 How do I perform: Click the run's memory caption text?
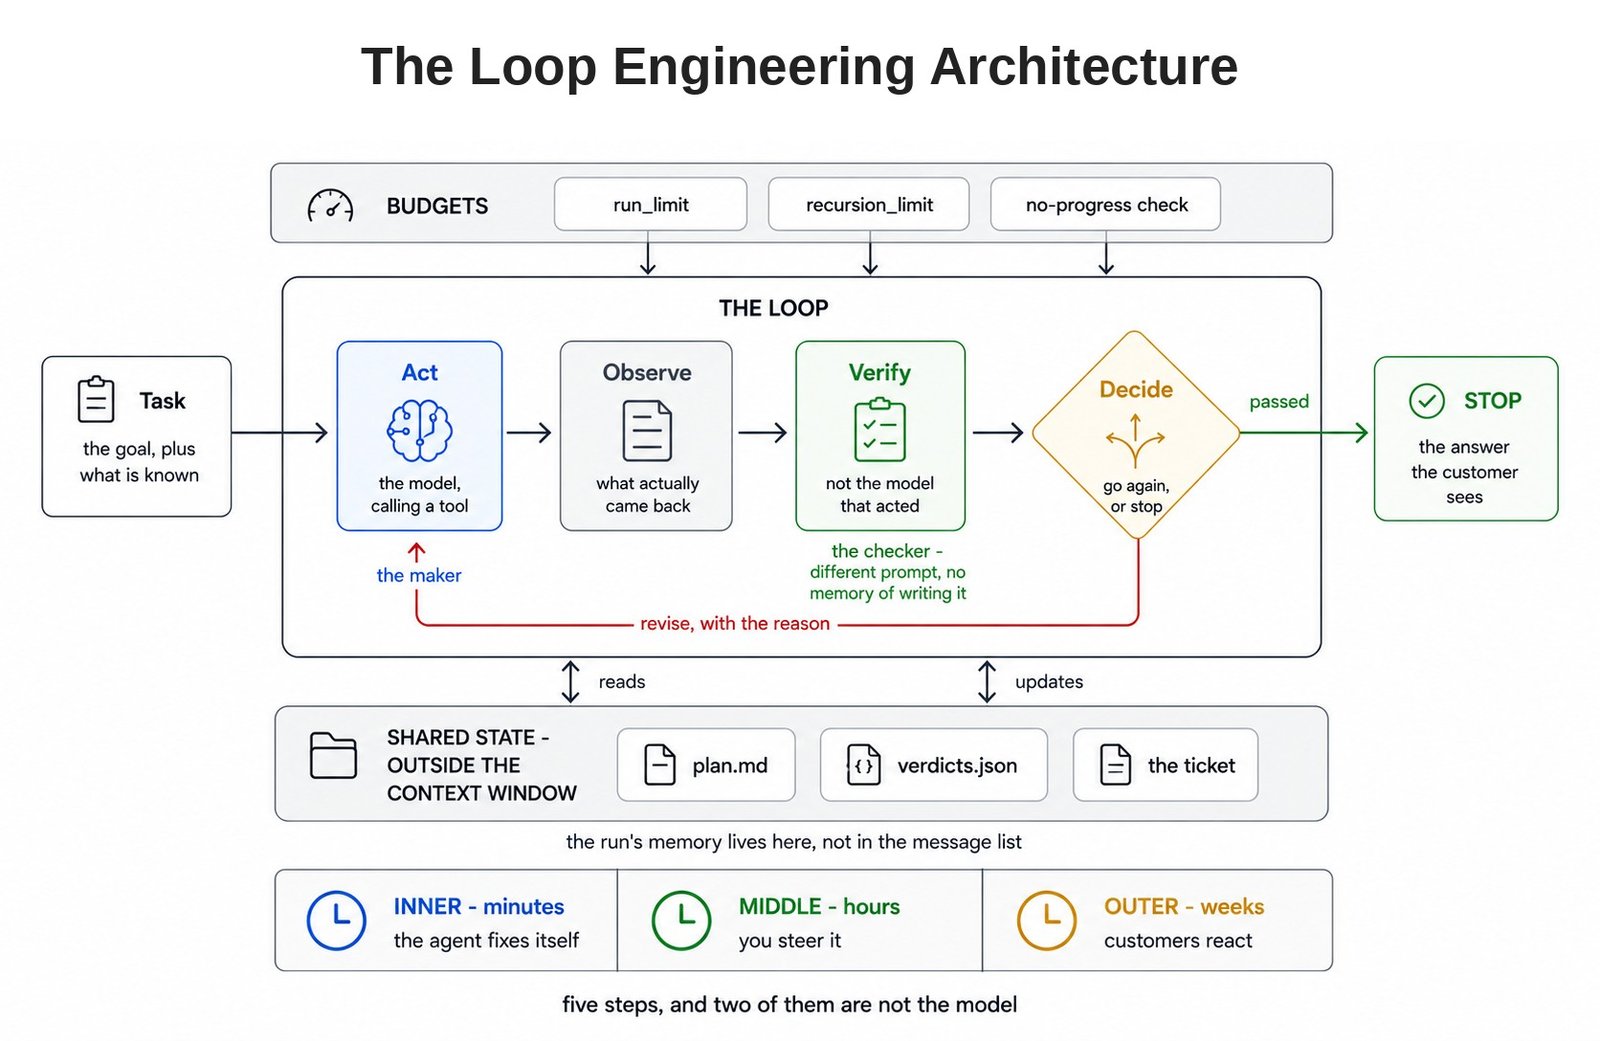pos(794,842)
